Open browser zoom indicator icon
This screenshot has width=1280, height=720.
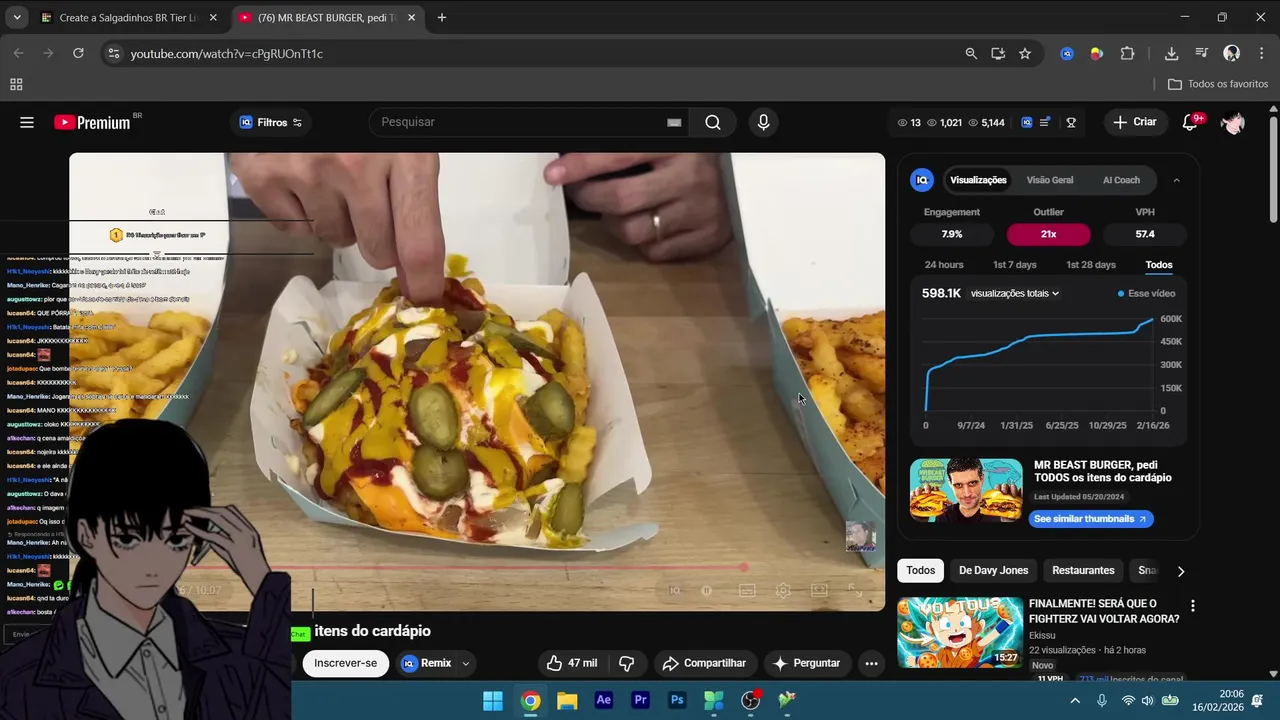(970, 53)
